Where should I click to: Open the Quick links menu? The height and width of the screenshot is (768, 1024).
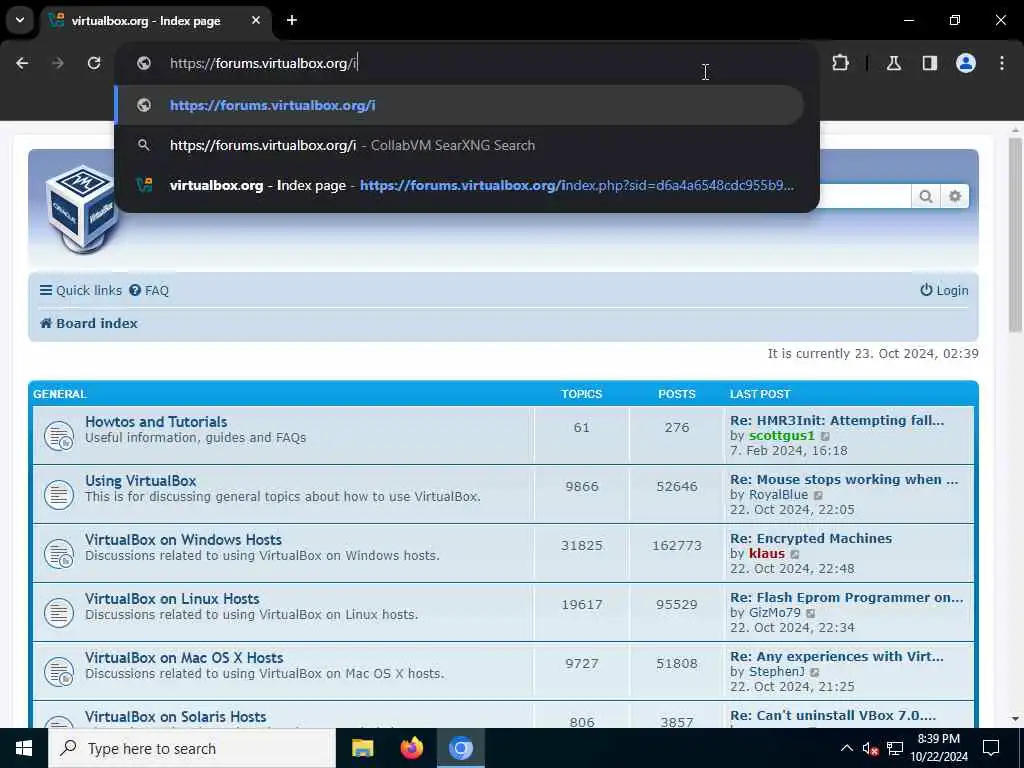(81, 291)
